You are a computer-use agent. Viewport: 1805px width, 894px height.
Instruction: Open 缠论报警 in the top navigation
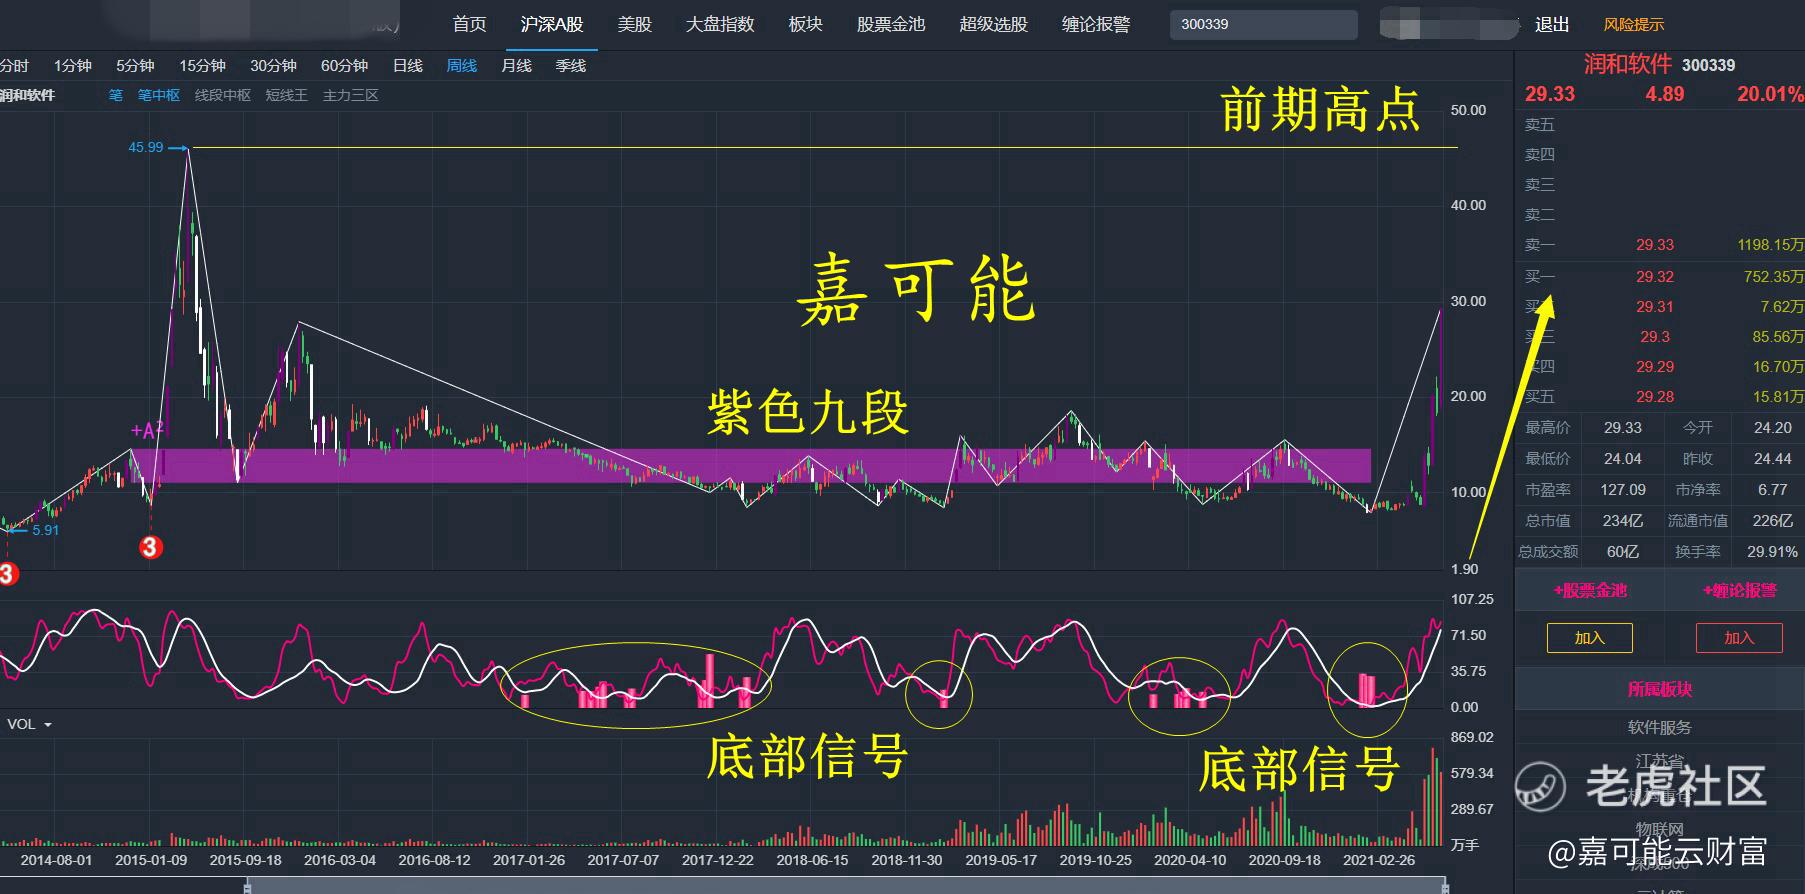(1096, 24)
